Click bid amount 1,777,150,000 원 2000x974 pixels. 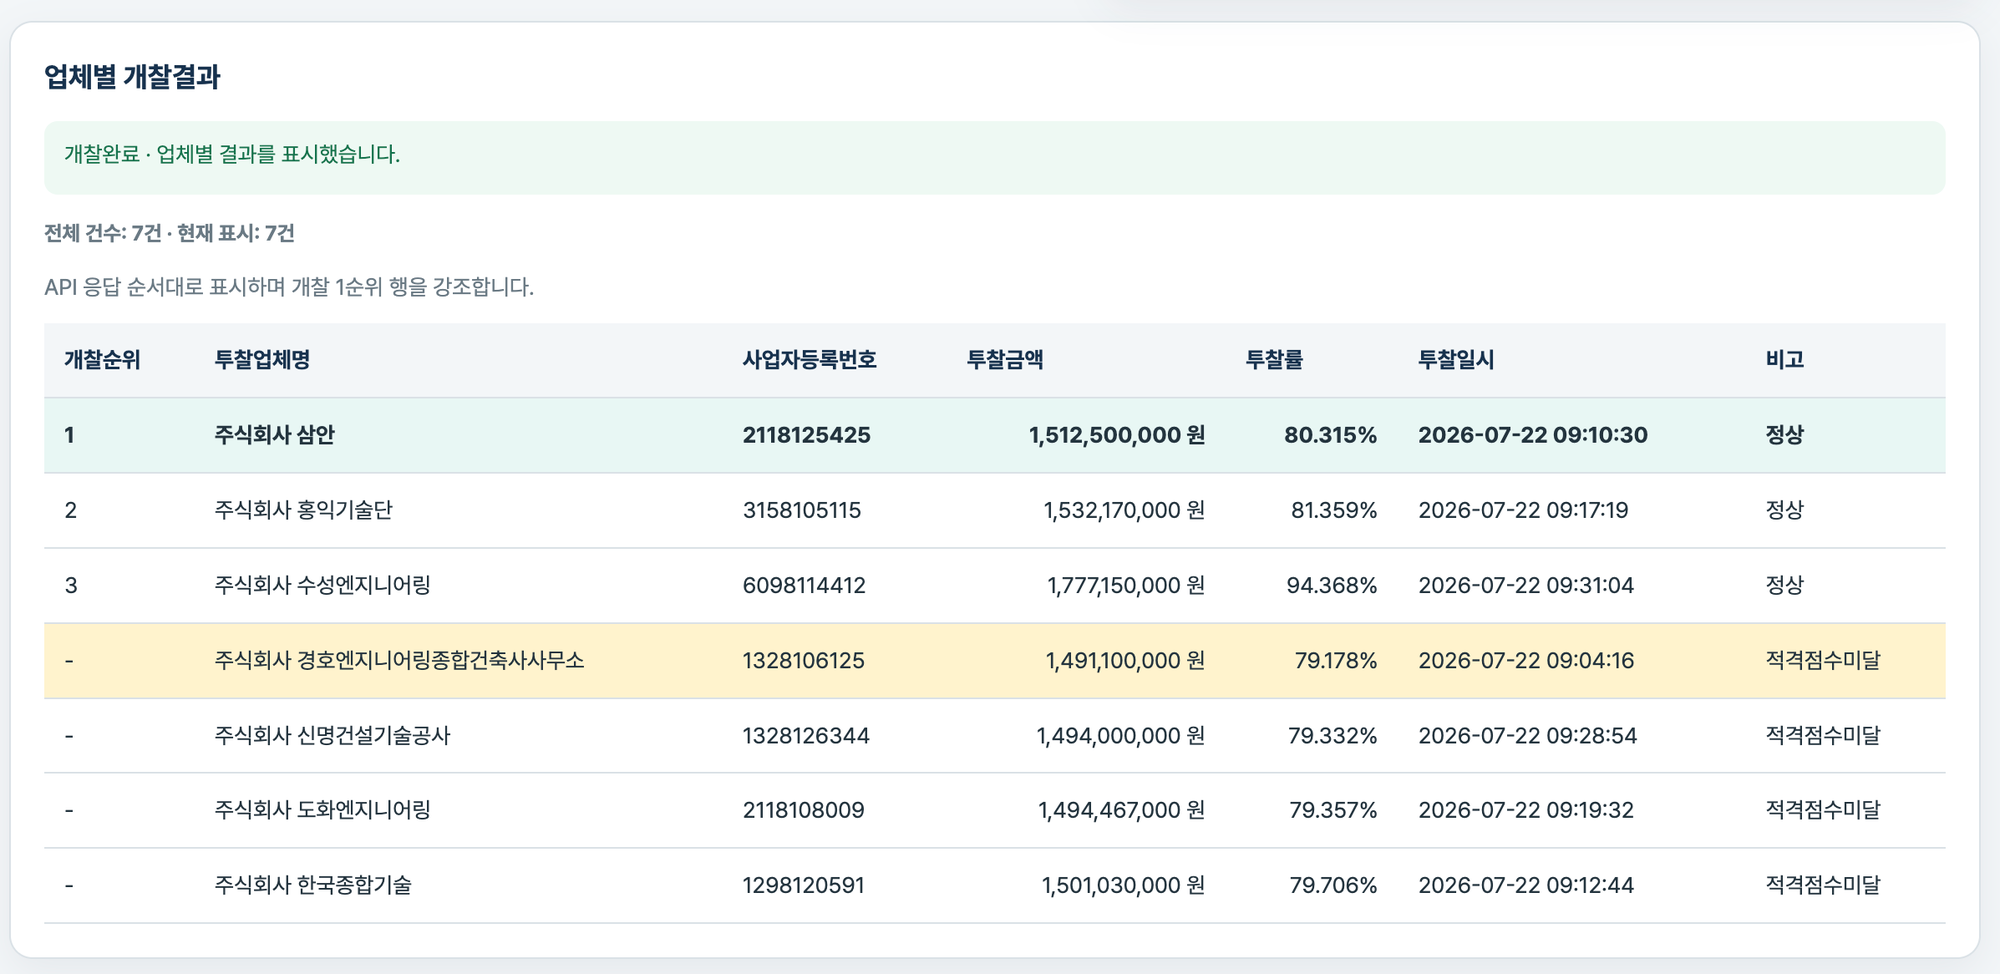[1126, 585]
